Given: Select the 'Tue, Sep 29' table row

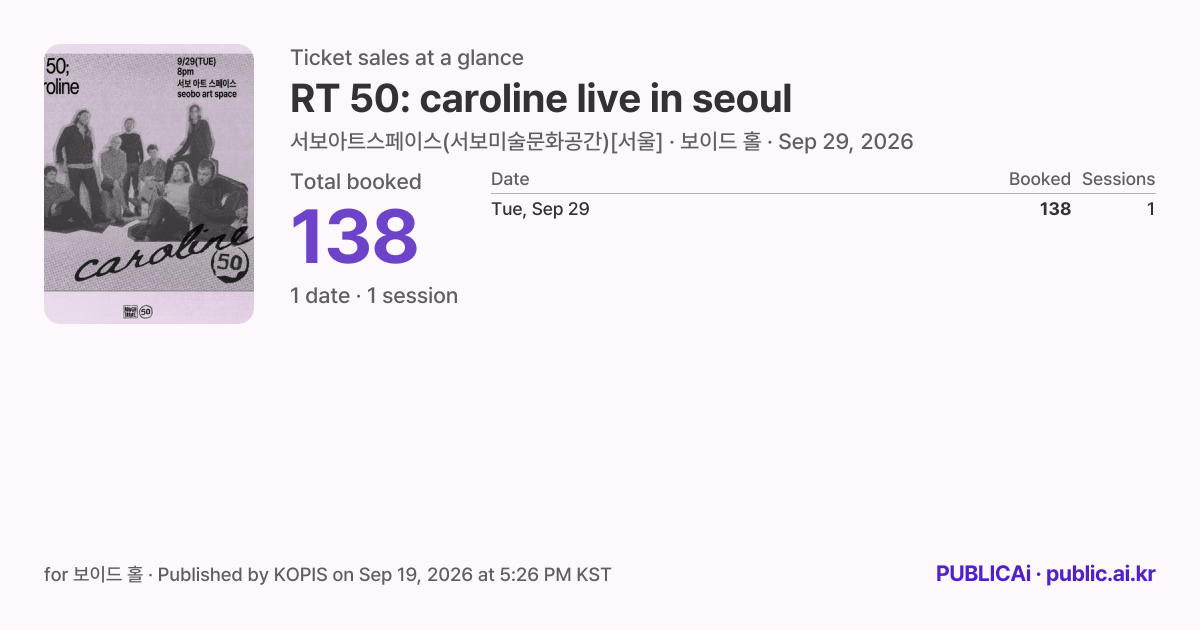Looking at the screenshot, I should 823,209.
